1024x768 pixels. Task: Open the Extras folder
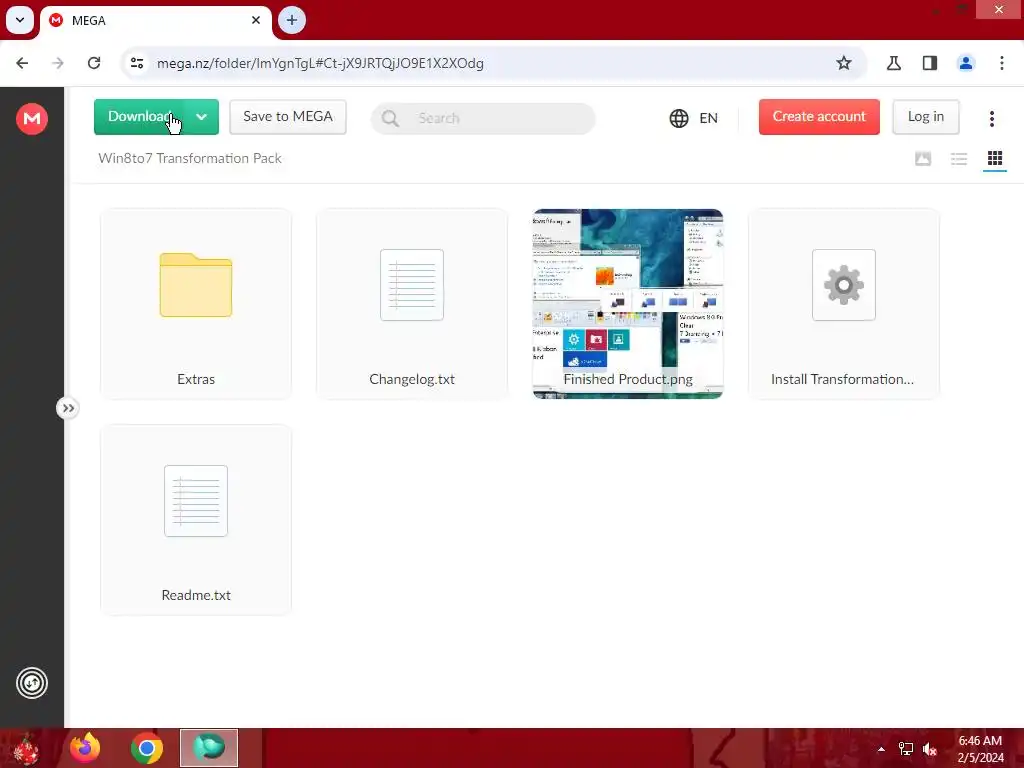coord(196,304)
